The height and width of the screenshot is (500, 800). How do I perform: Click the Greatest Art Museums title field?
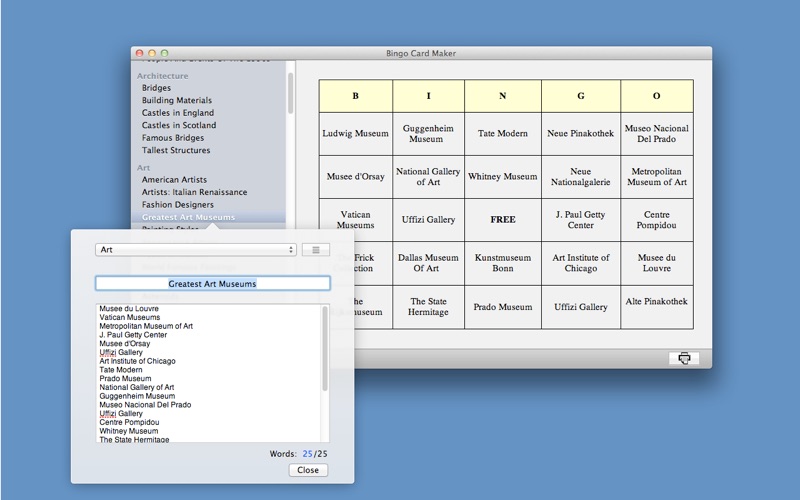click(x=213, y=284)
